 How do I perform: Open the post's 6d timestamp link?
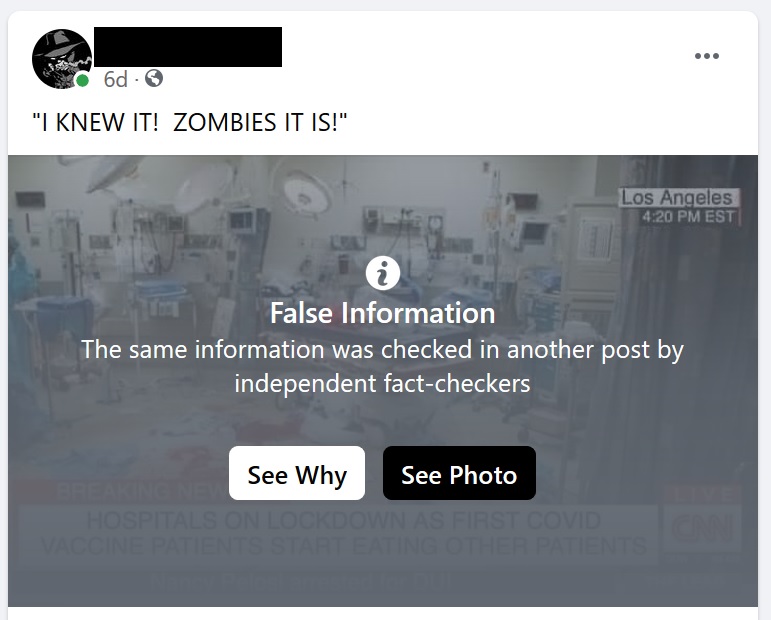pyautogui.click(x=116, y=79)
